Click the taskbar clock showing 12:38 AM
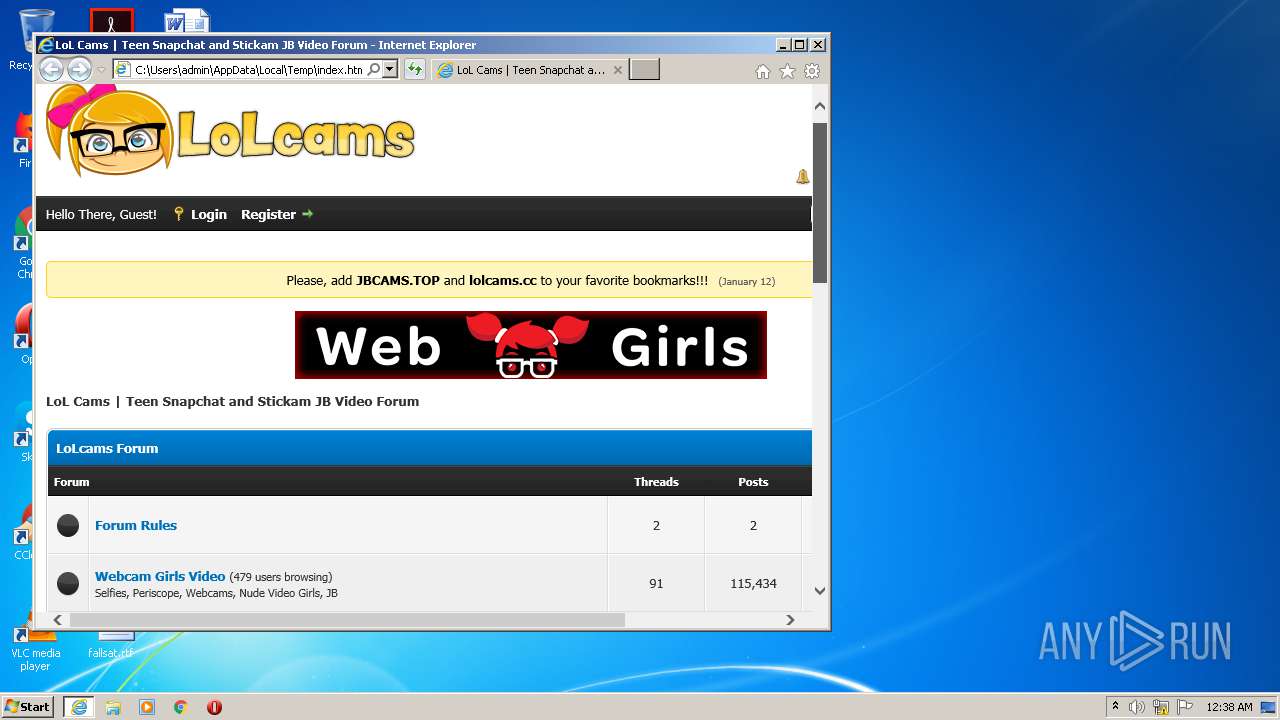 [x=1229, y=707]
